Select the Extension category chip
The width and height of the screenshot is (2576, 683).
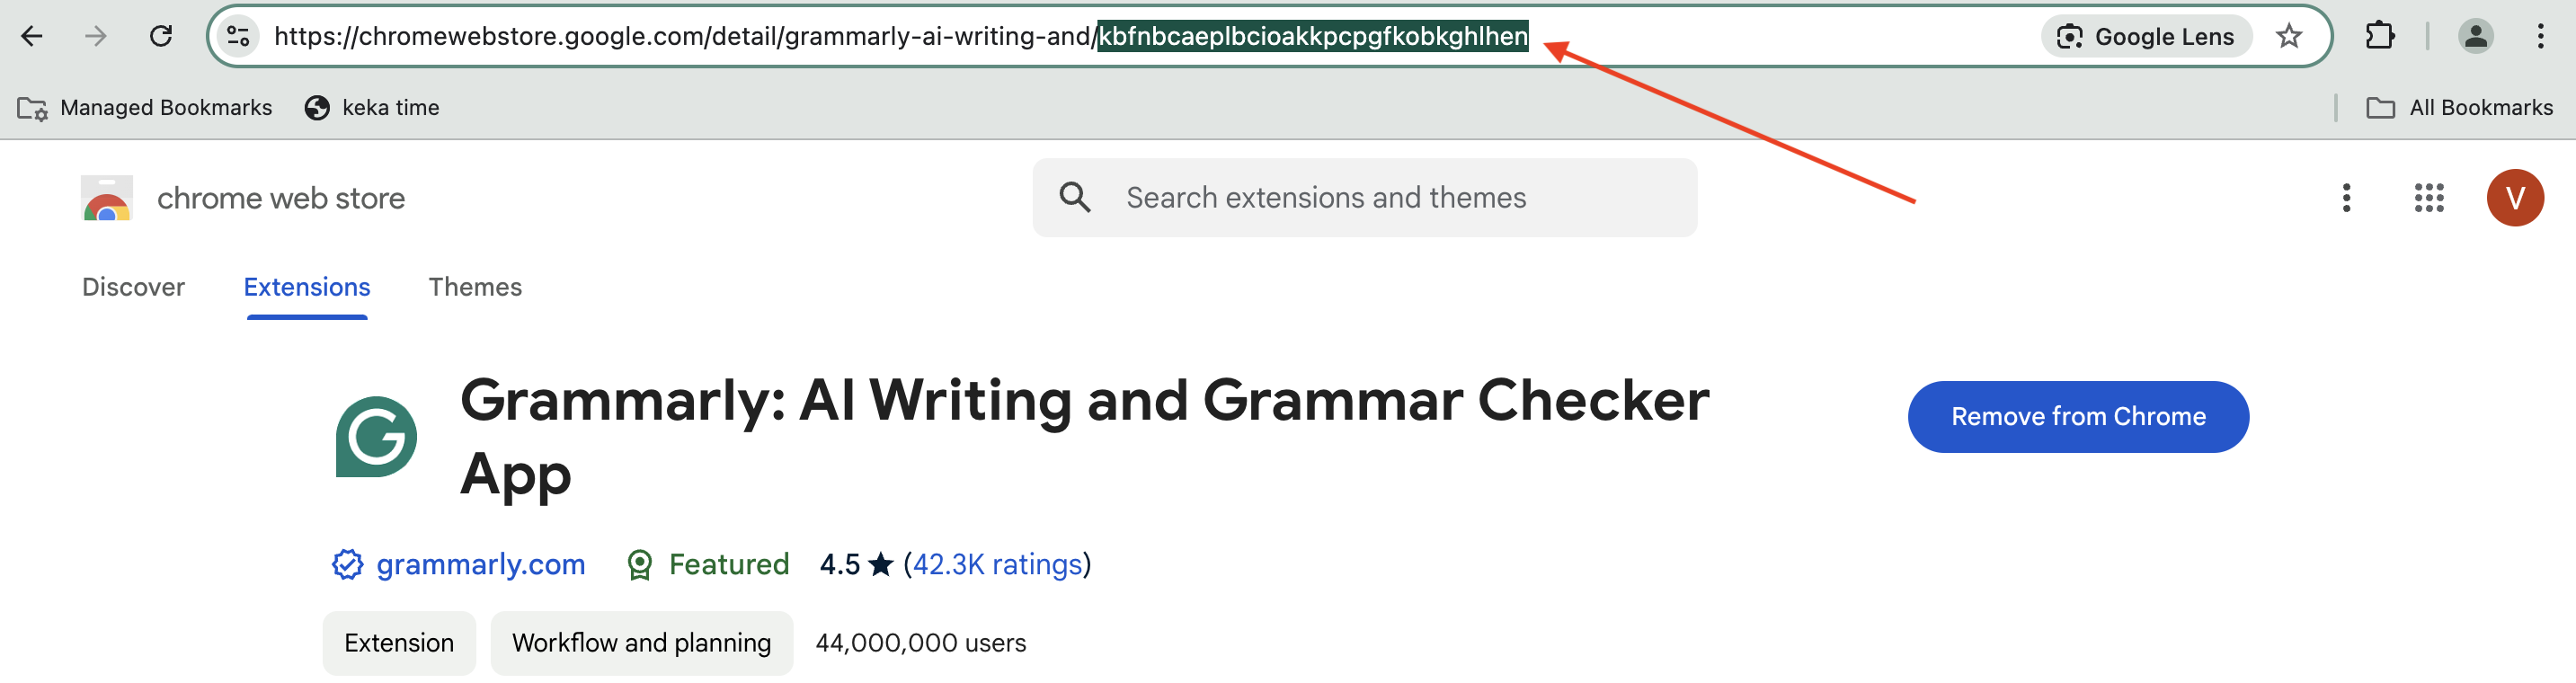(x=399, y=643)
